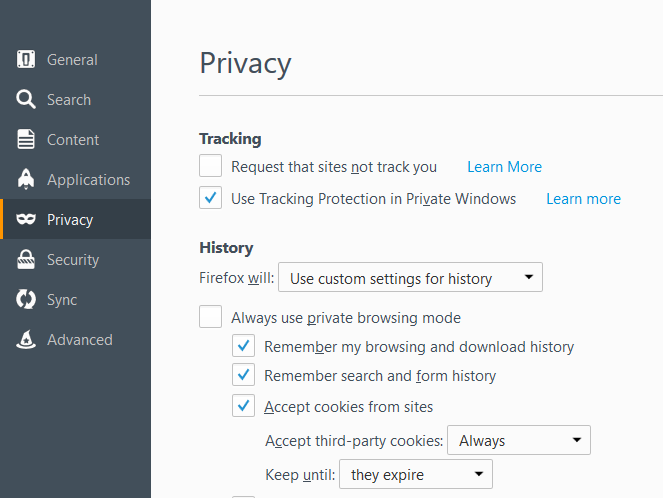Viewport: 663px width, 498px height.
Task: Click the Search magnifying glass icon
Action: (x=26, y=99)
